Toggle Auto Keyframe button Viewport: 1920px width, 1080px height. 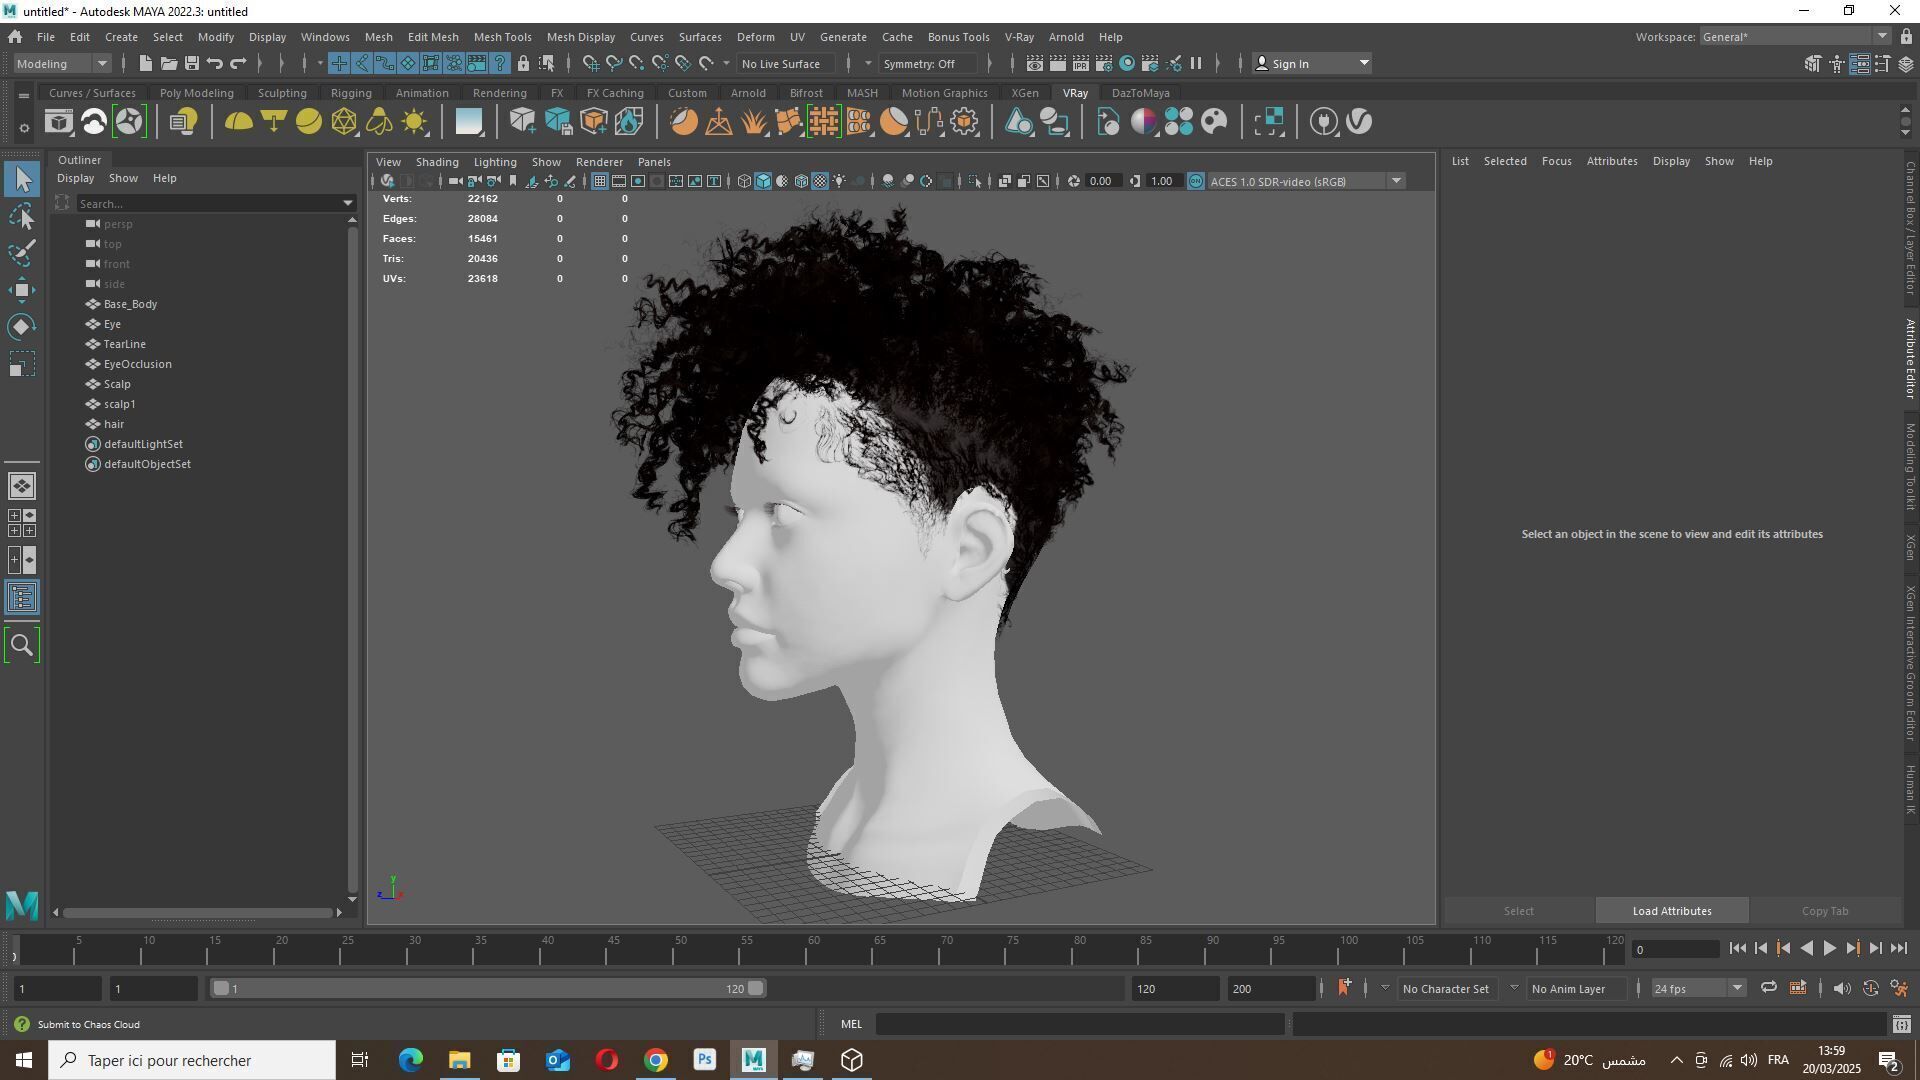(x=1871, y=989)
